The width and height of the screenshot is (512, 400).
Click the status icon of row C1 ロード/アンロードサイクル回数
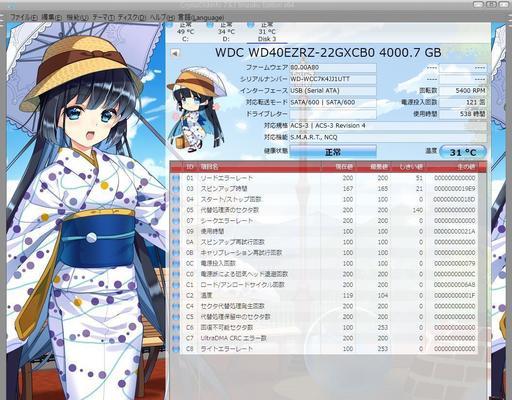coord(176,285)
